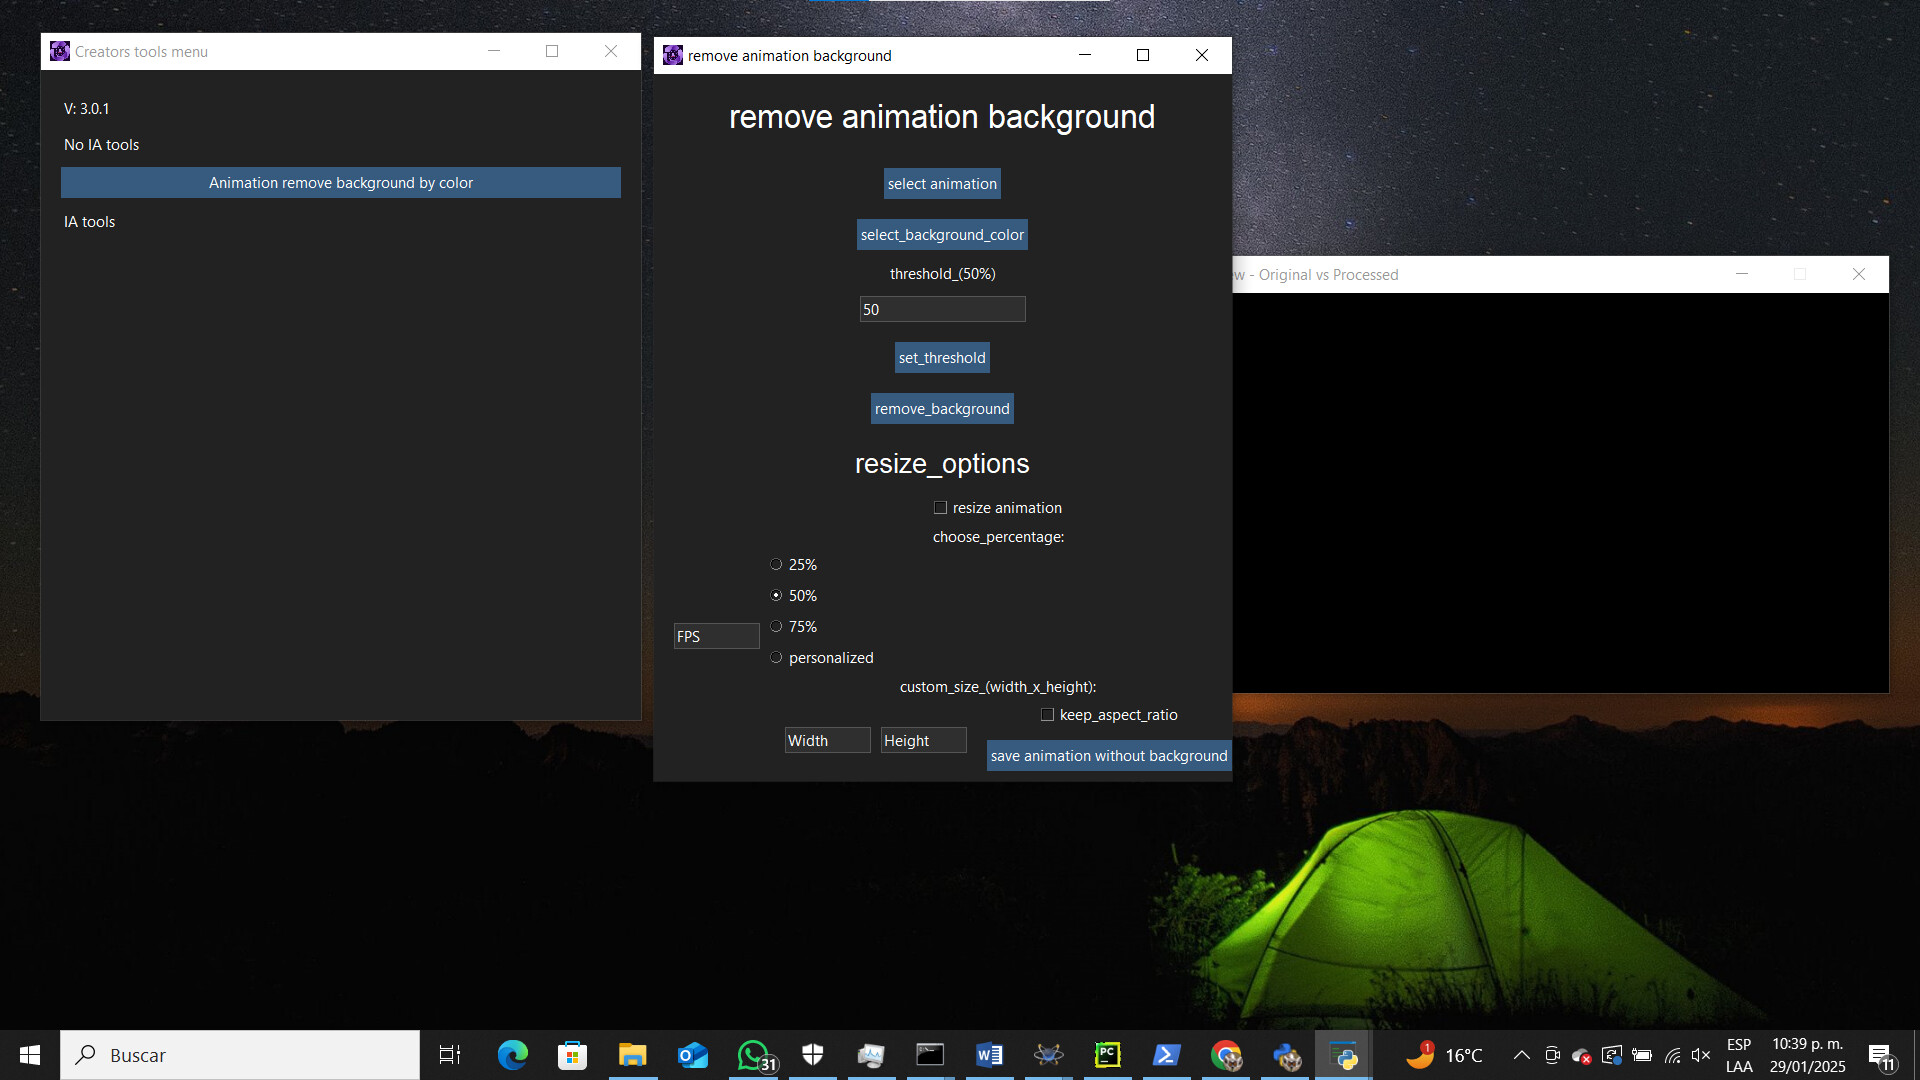1920x1080 pixels.
Task: Select the personalized resize option
Action: point(777,657)
